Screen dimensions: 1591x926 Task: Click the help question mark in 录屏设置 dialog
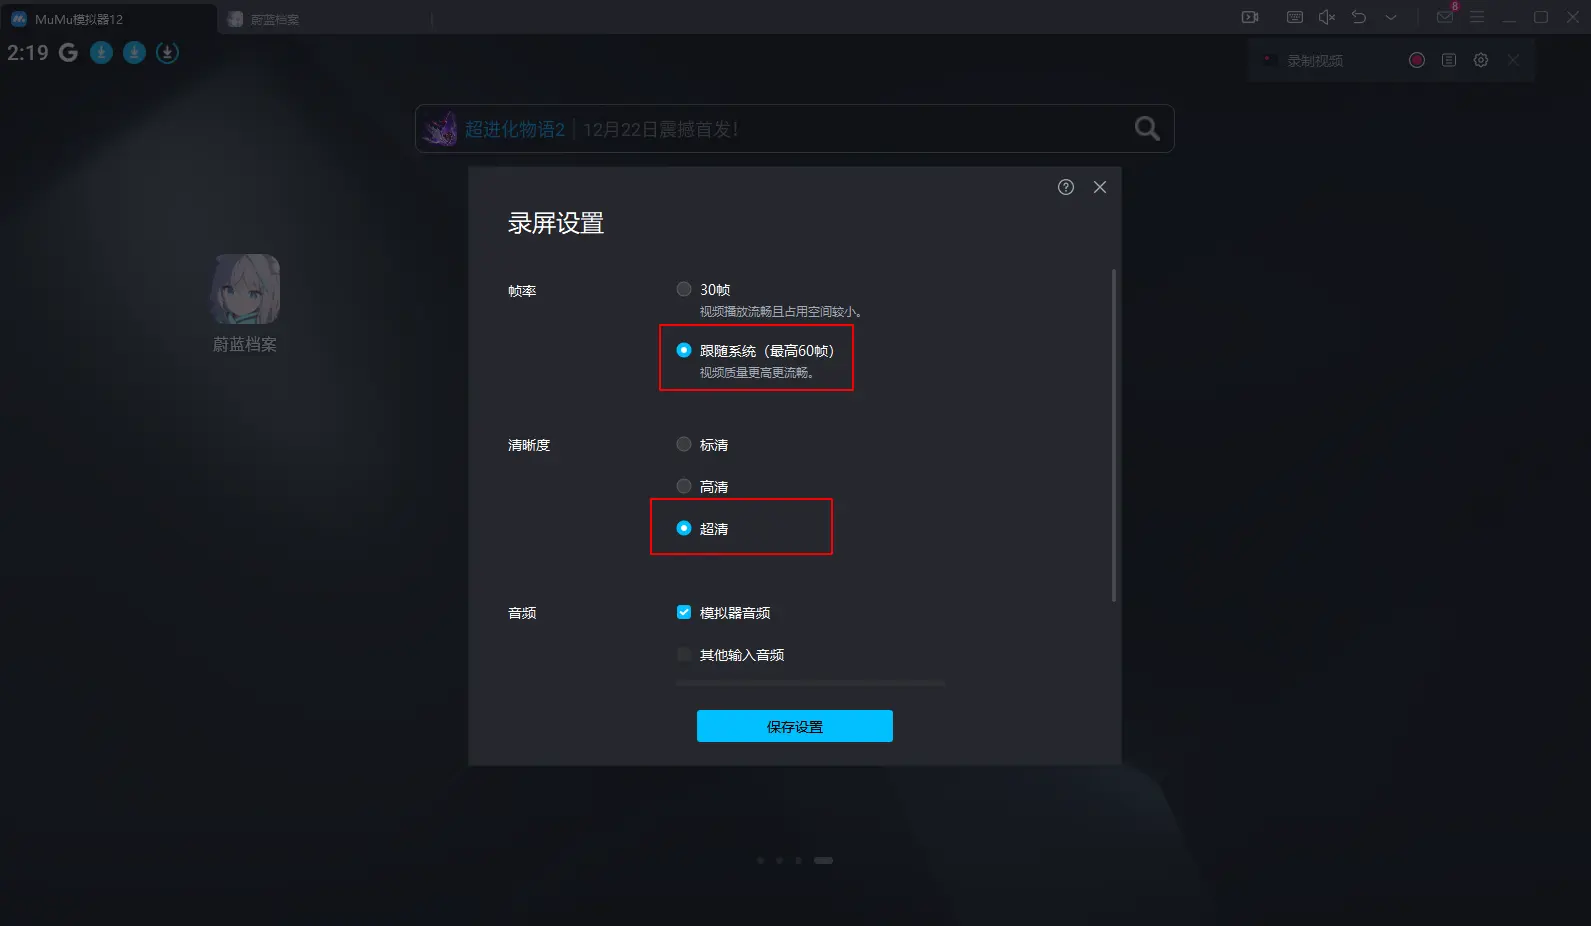(1066, 187)
